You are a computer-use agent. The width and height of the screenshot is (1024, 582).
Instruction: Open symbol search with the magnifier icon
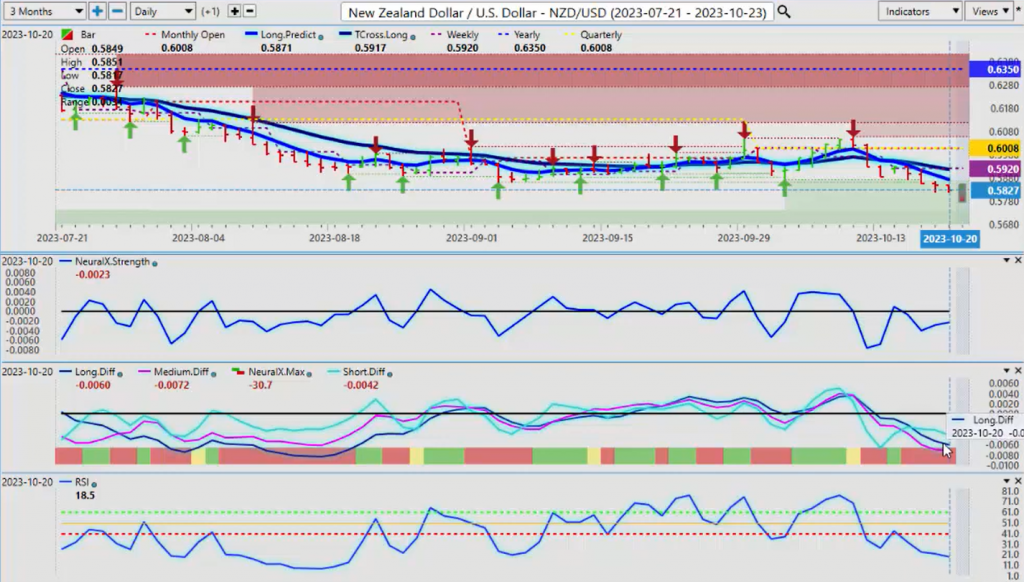[784, 12]
